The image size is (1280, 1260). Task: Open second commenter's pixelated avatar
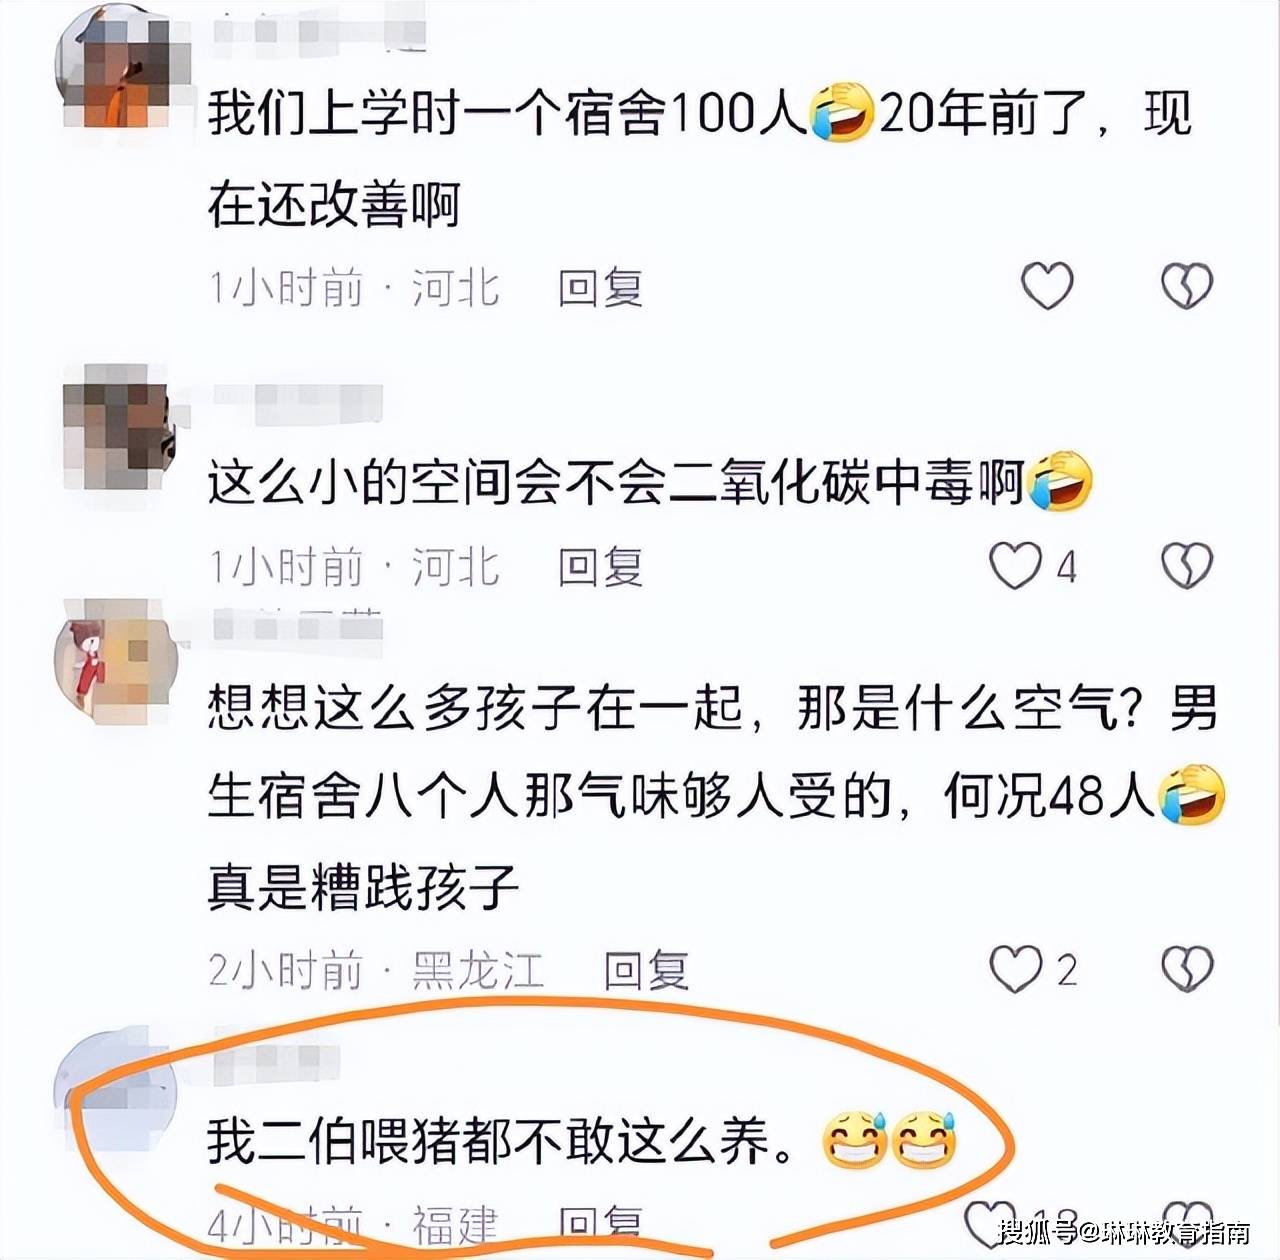(x=117, y=427)
